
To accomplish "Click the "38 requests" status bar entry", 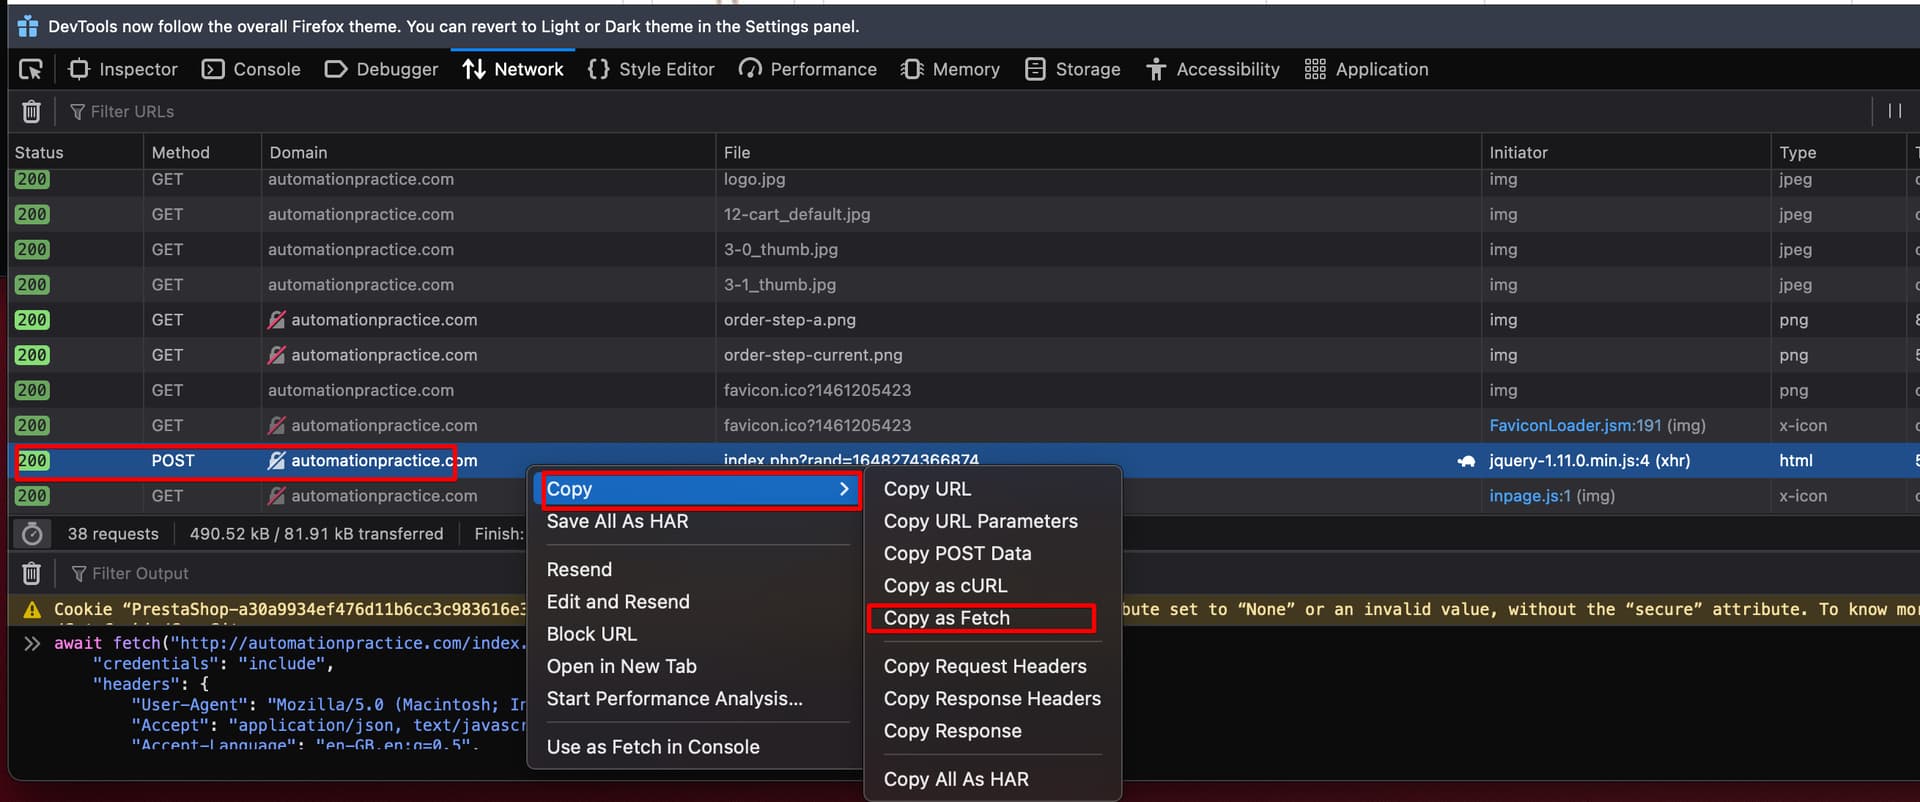I will pyautogui.click(x=113, y=534).
